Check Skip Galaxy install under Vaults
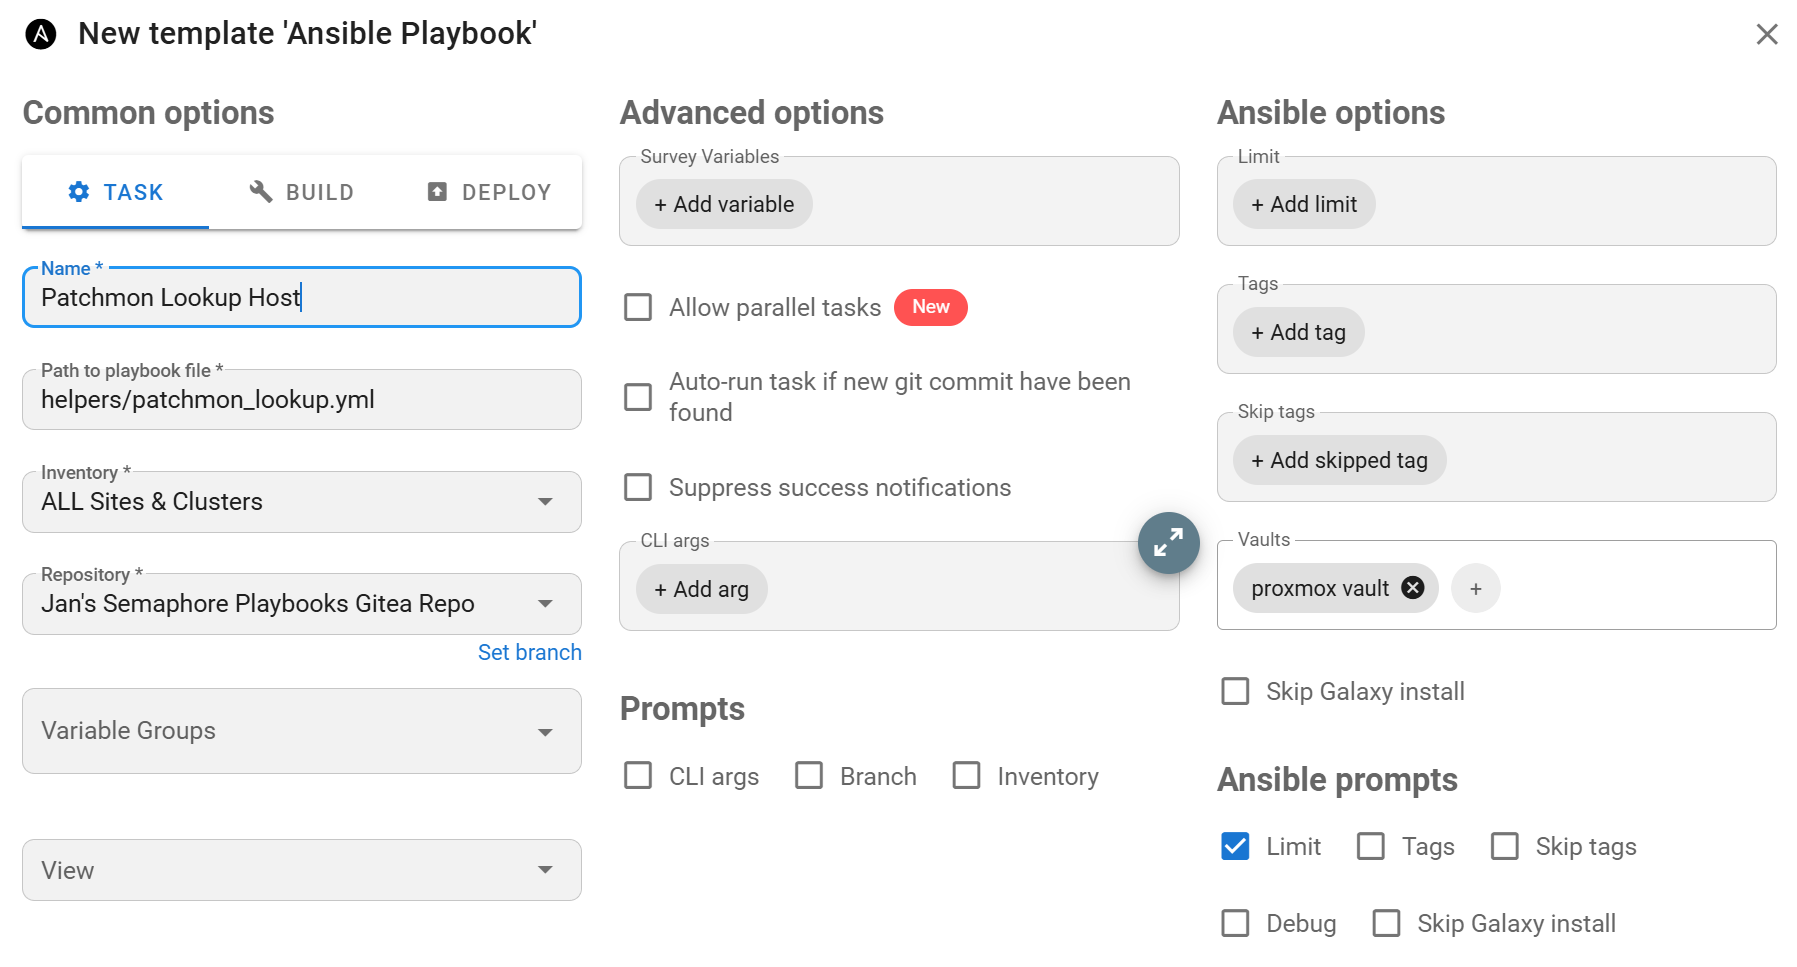This screenshot has width=1797, height=967. (x=1235, y=691)
